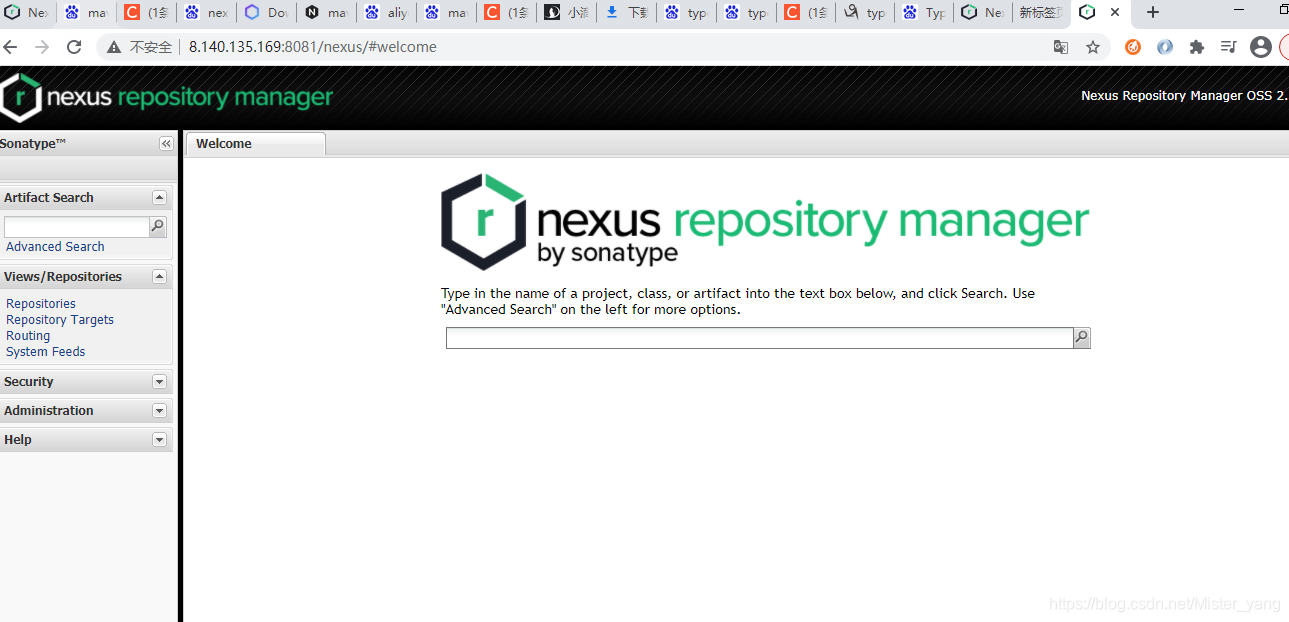1289x622 pixels.
Task: Click the main welcome search text box
Action: pyautogui.click(x=759, y=338)
